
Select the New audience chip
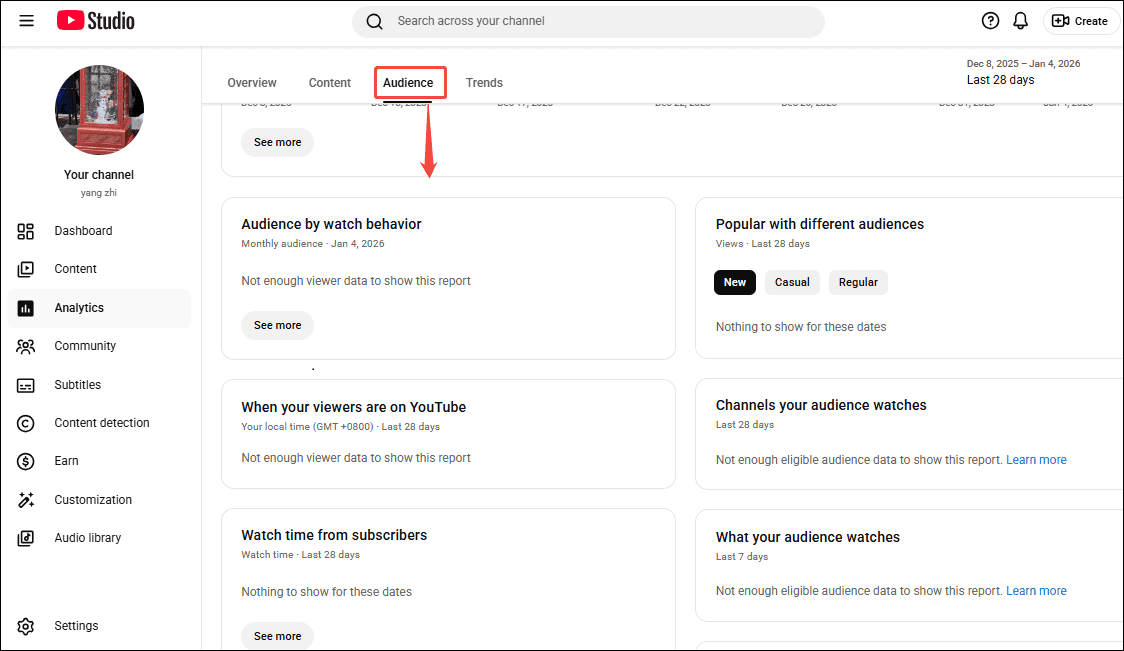734,282
